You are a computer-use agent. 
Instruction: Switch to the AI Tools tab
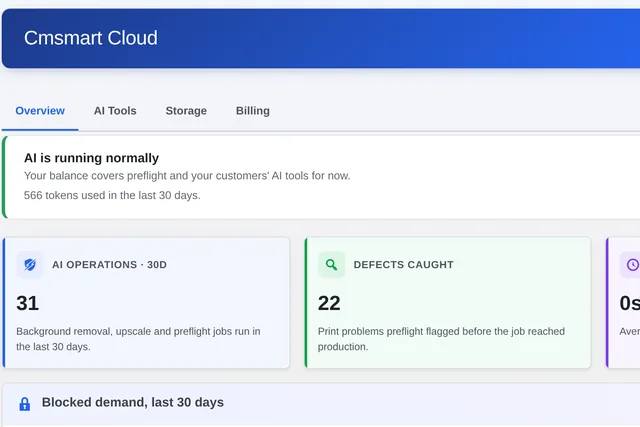[x=115, y=111]
